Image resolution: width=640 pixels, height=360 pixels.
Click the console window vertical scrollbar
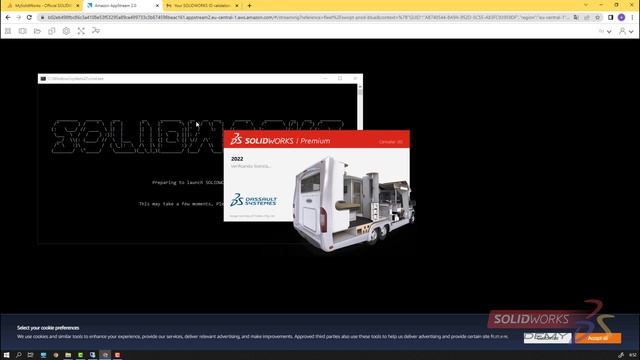click(360, 107)
